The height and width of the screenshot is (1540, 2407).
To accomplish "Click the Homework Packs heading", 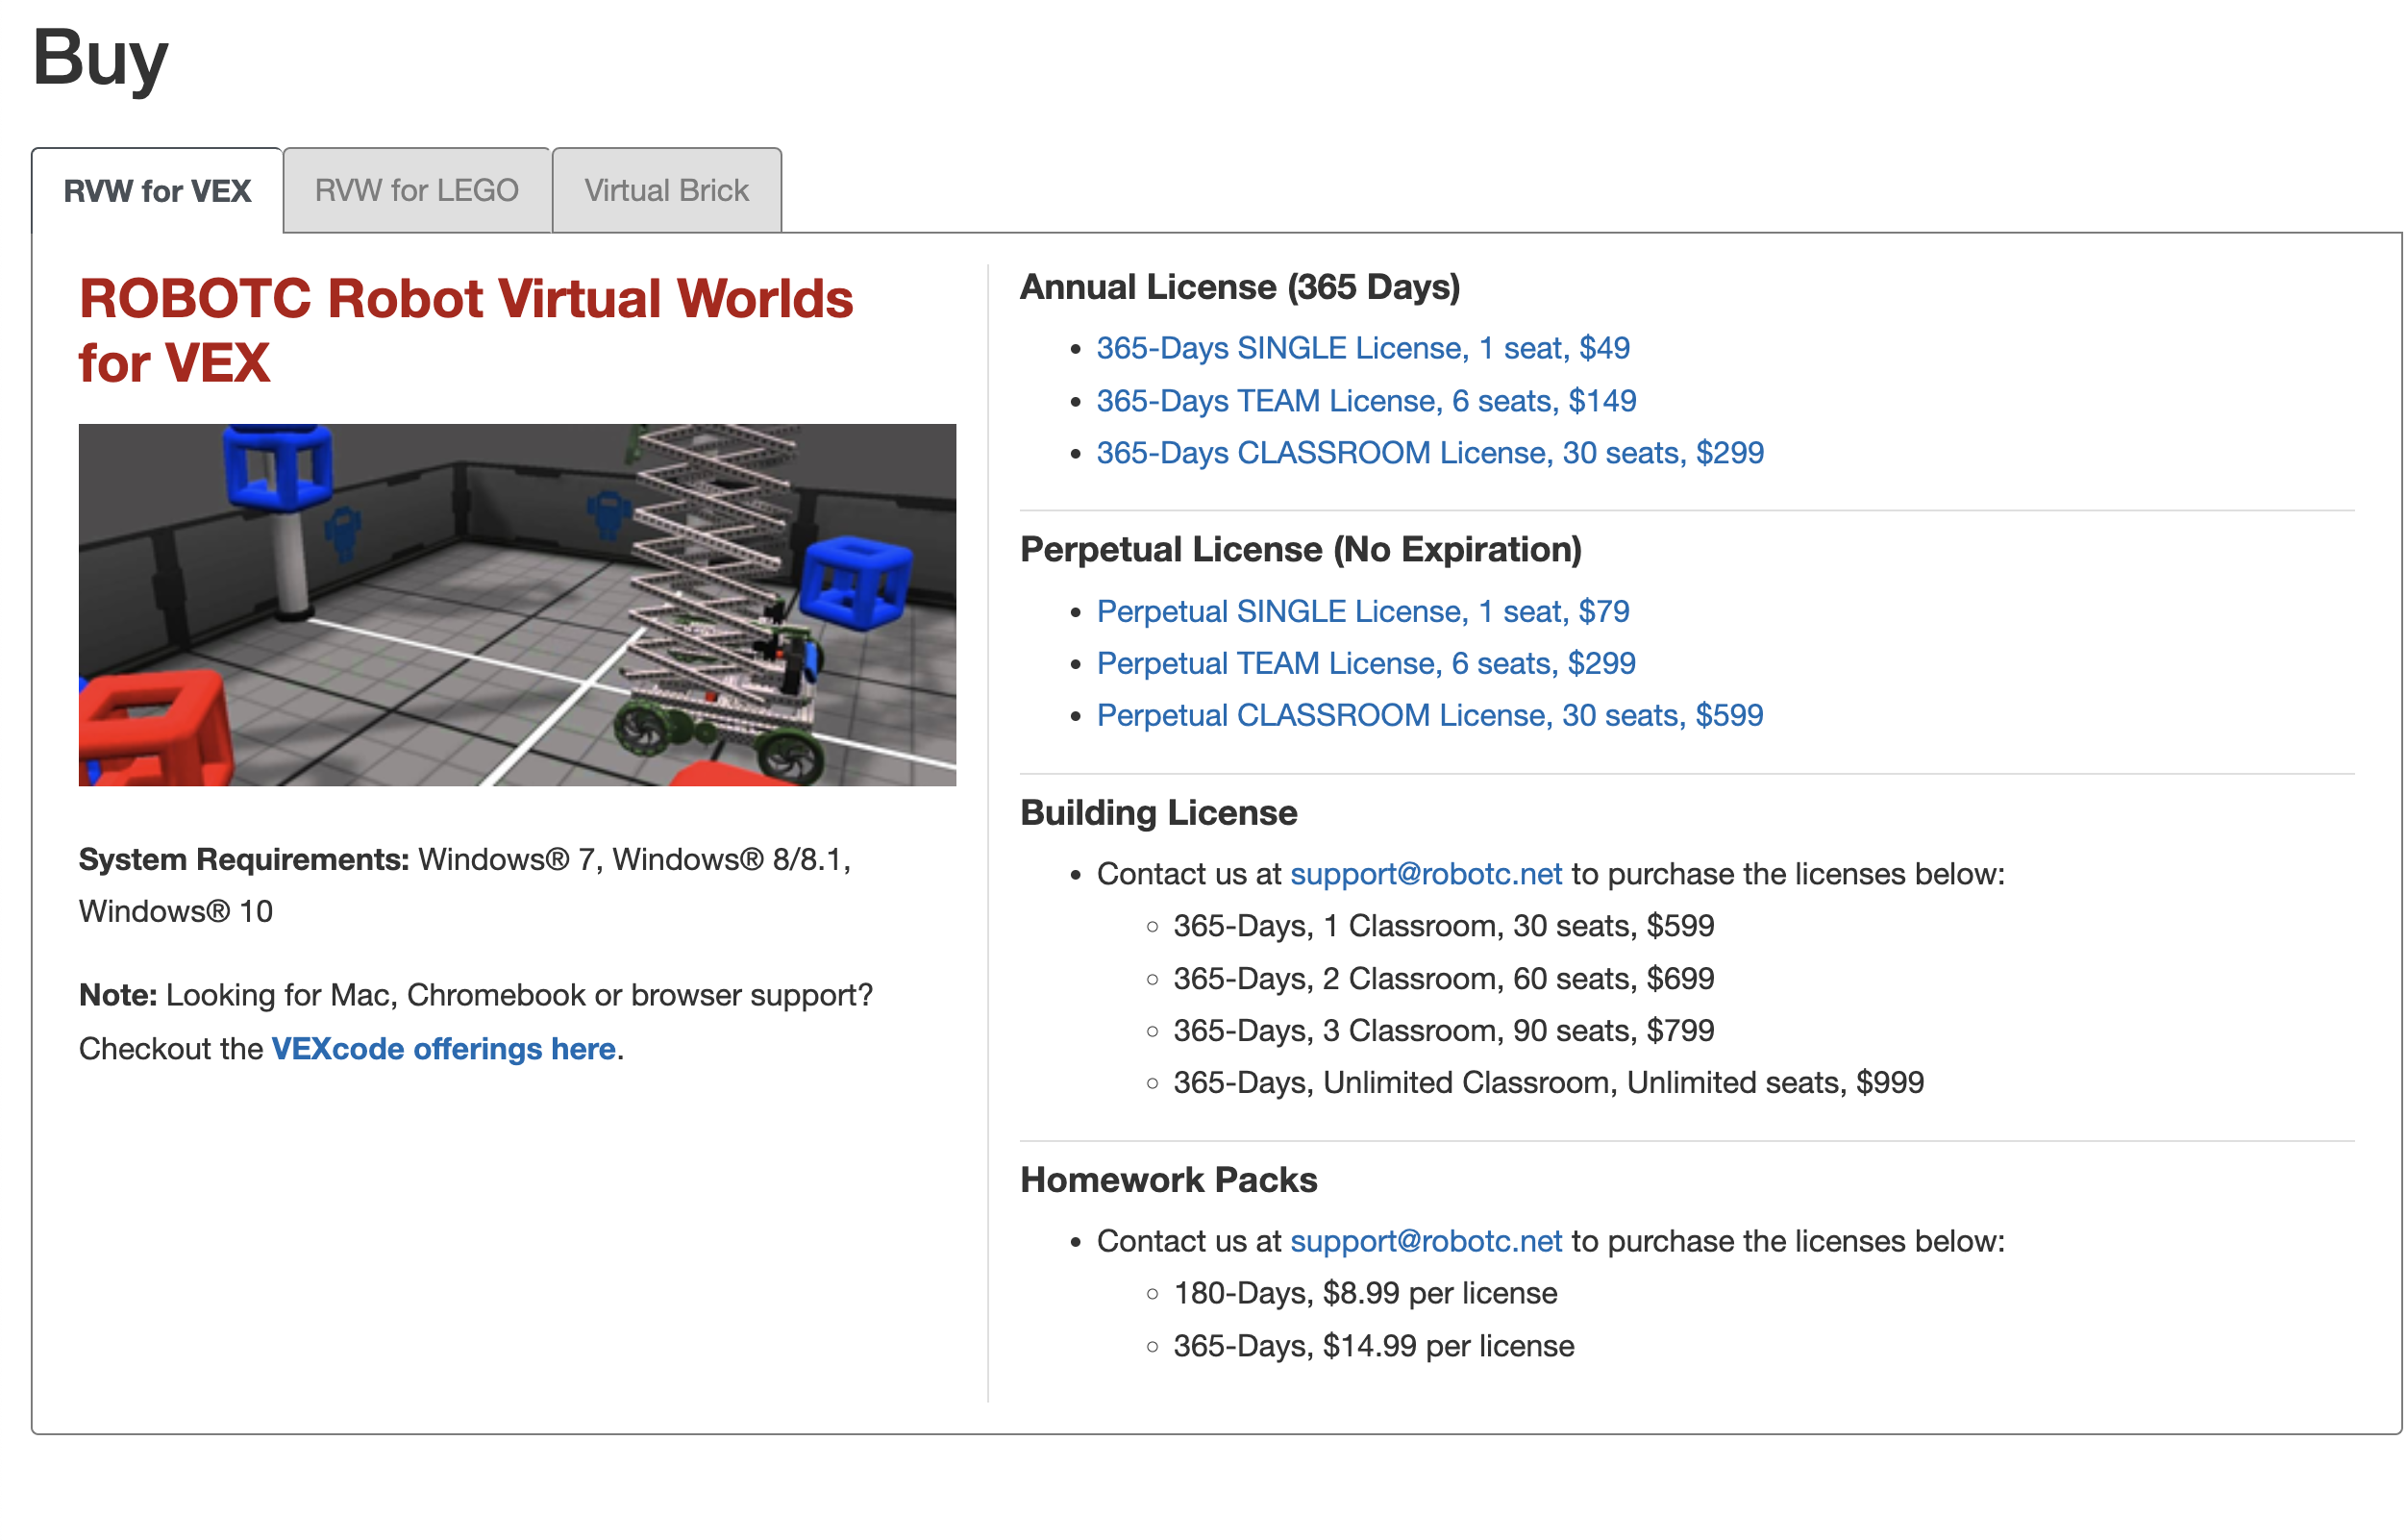I will tap(1168, 1180).
